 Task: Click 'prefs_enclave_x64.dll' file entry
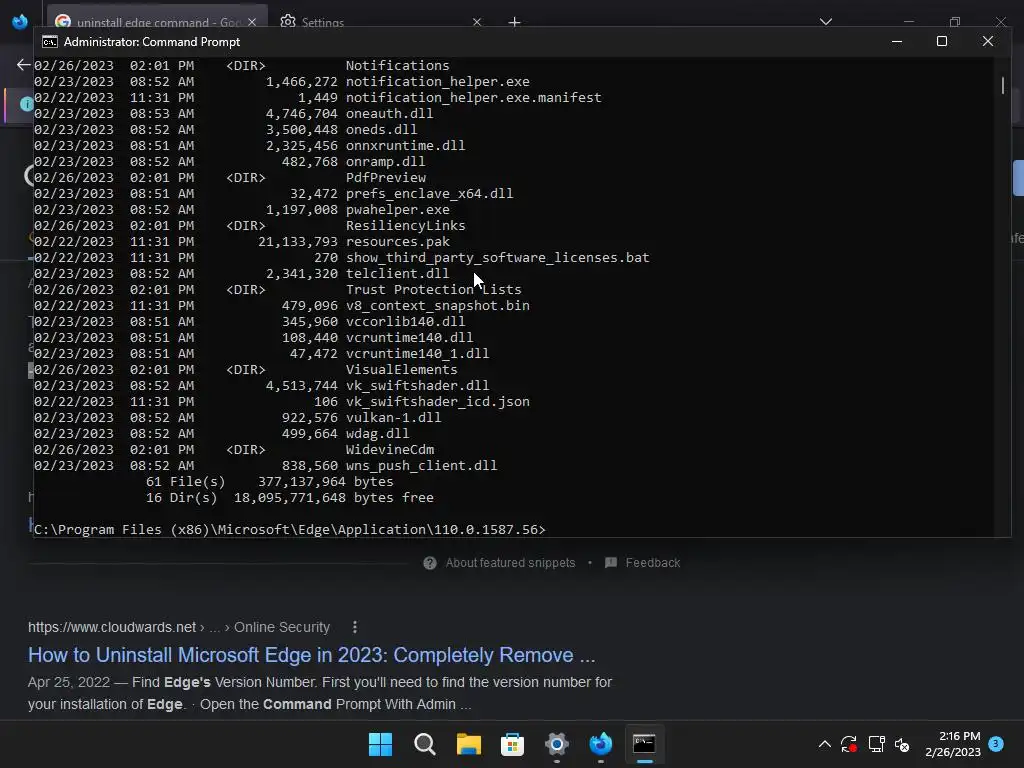click(430, 193)
